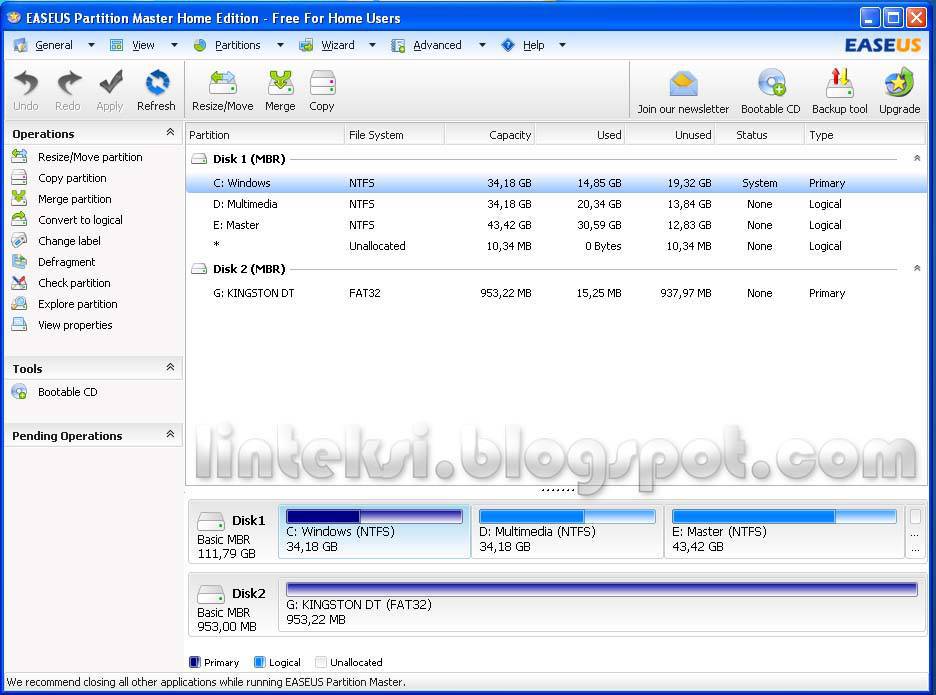Select E: Master block in disk map
The width and height of the screenshot is (936, 695).
point(784,531)
